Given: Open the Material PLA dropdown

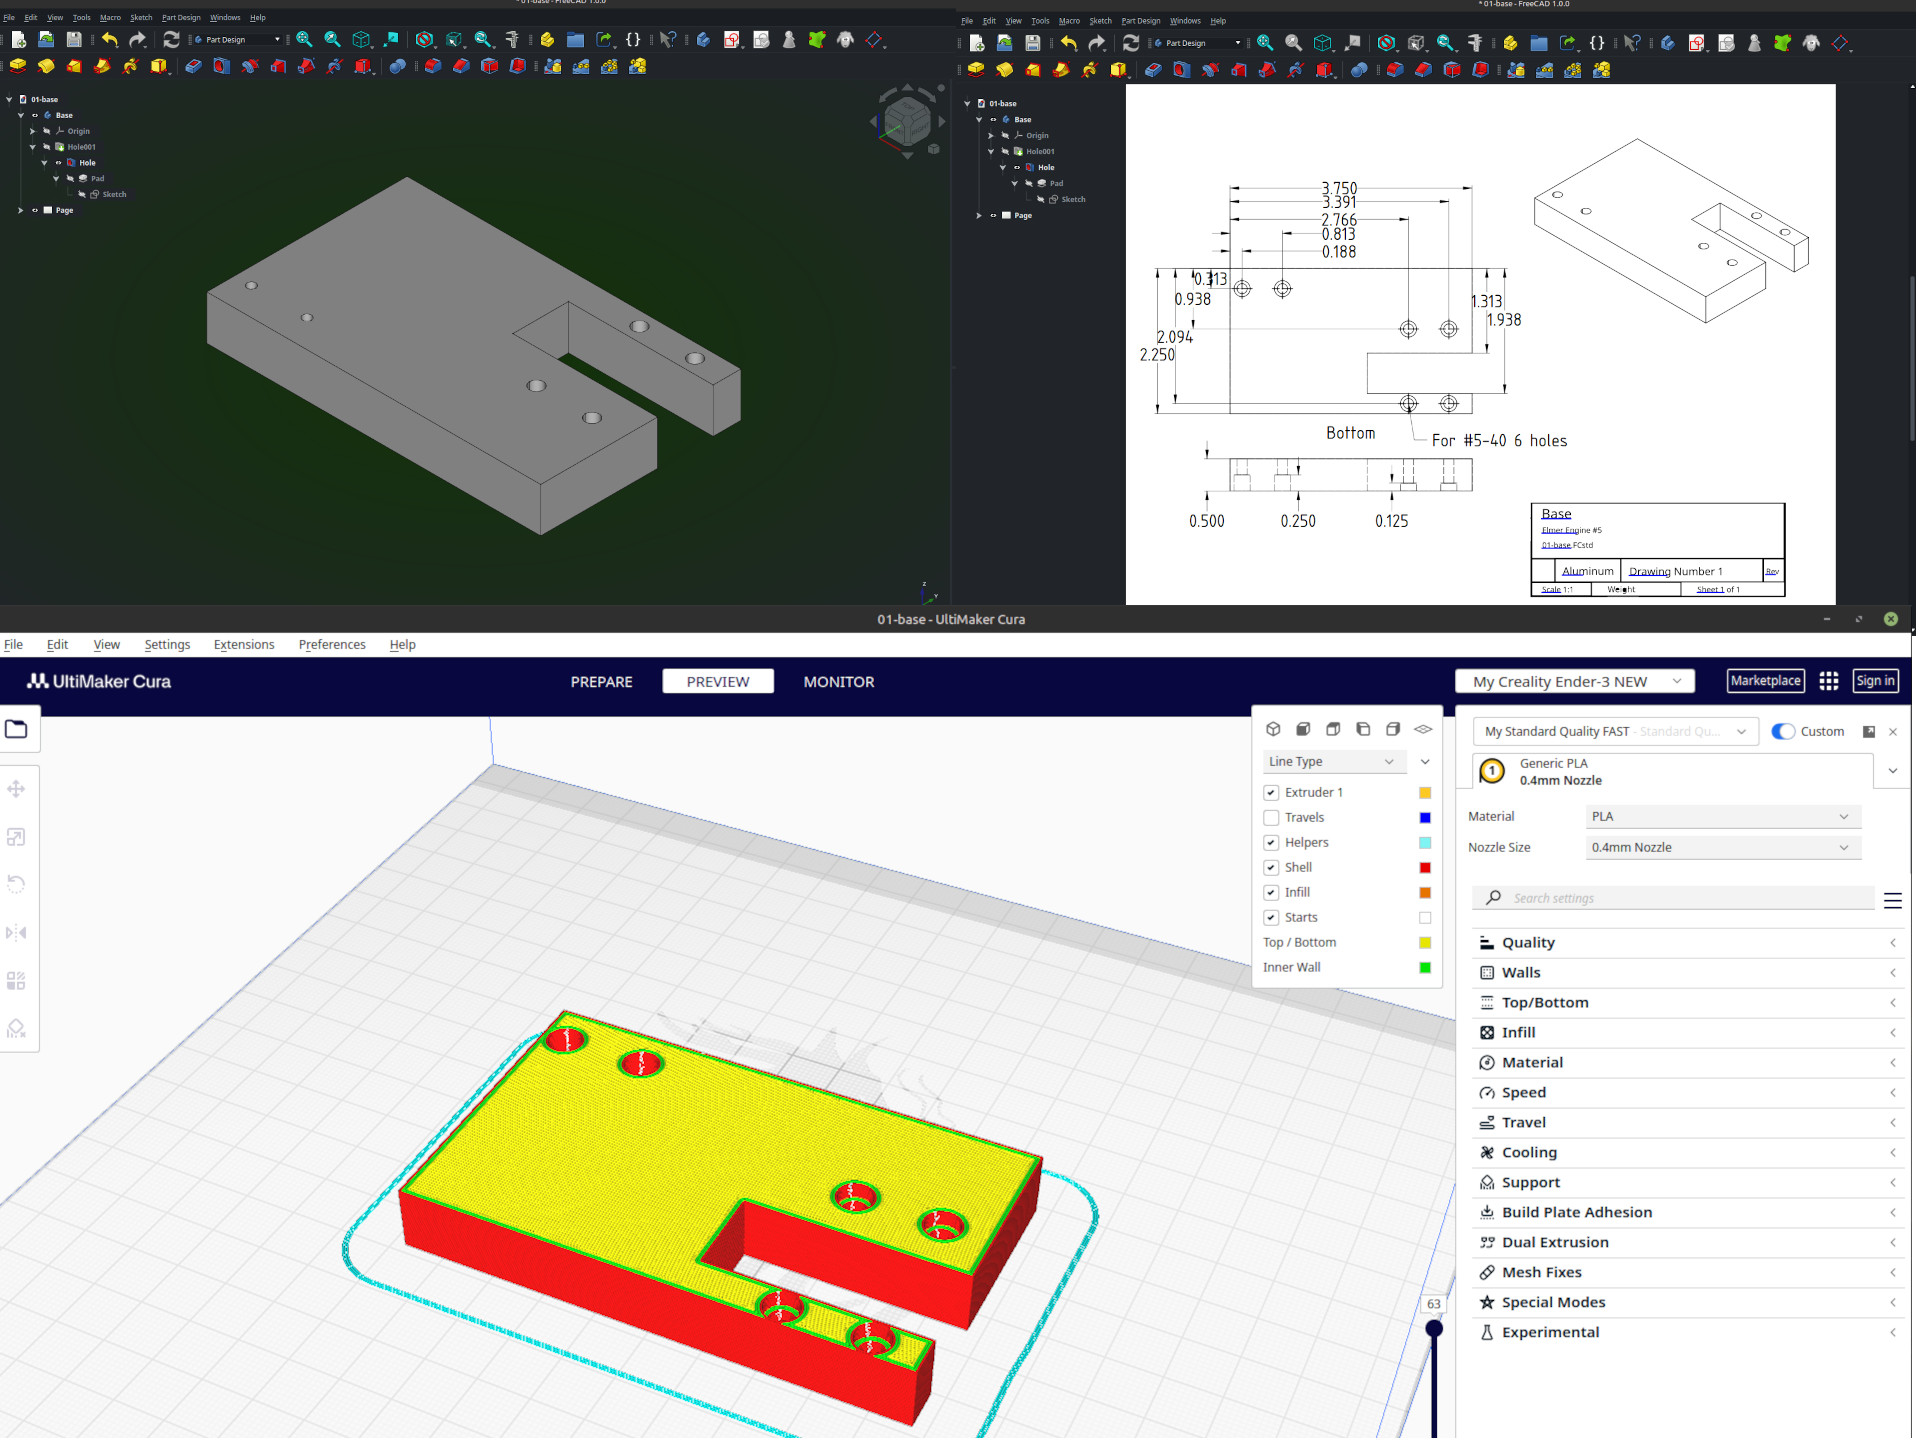Looking at the screenshot, I should point(1722,817).
